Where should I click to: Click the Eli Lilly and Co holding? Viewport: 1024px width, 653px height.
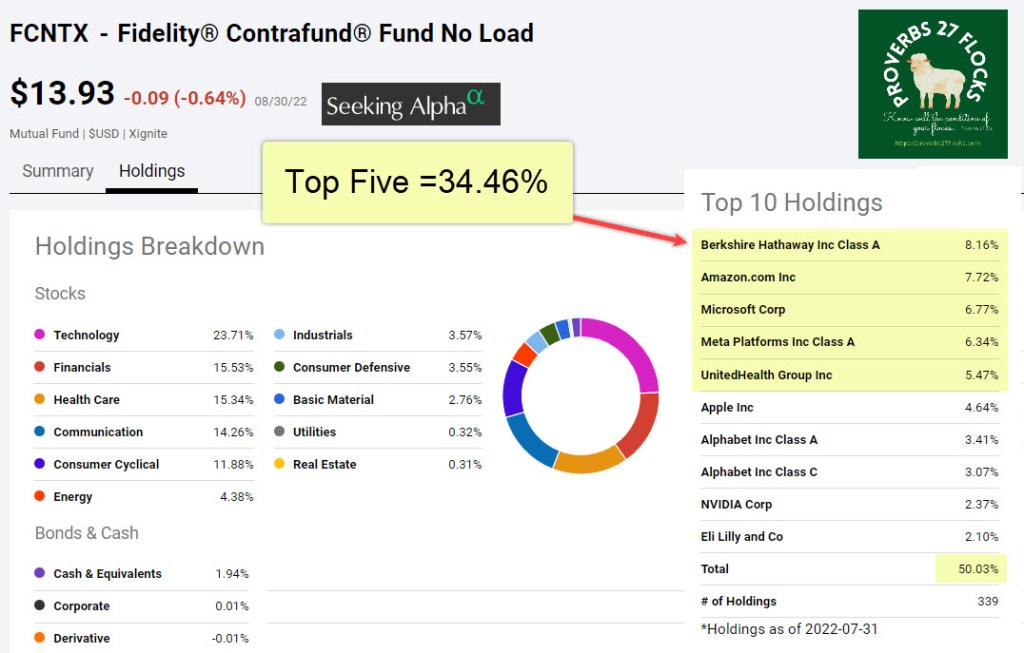tap(742, 537)
